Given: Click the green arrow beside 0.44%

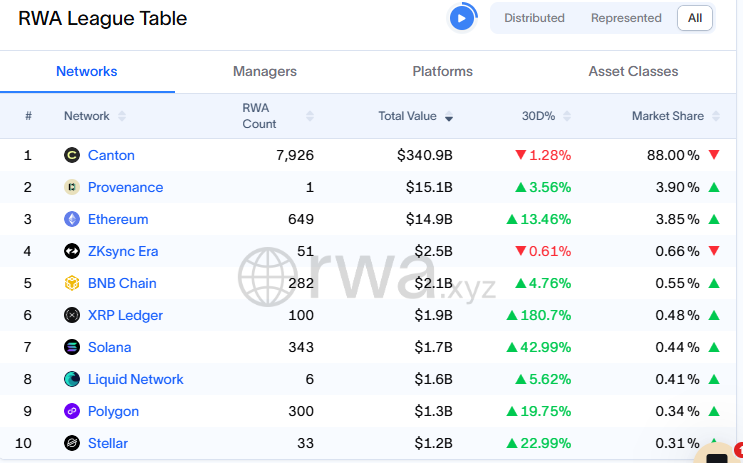Looking at the screenshot, I should coord(714,347).
